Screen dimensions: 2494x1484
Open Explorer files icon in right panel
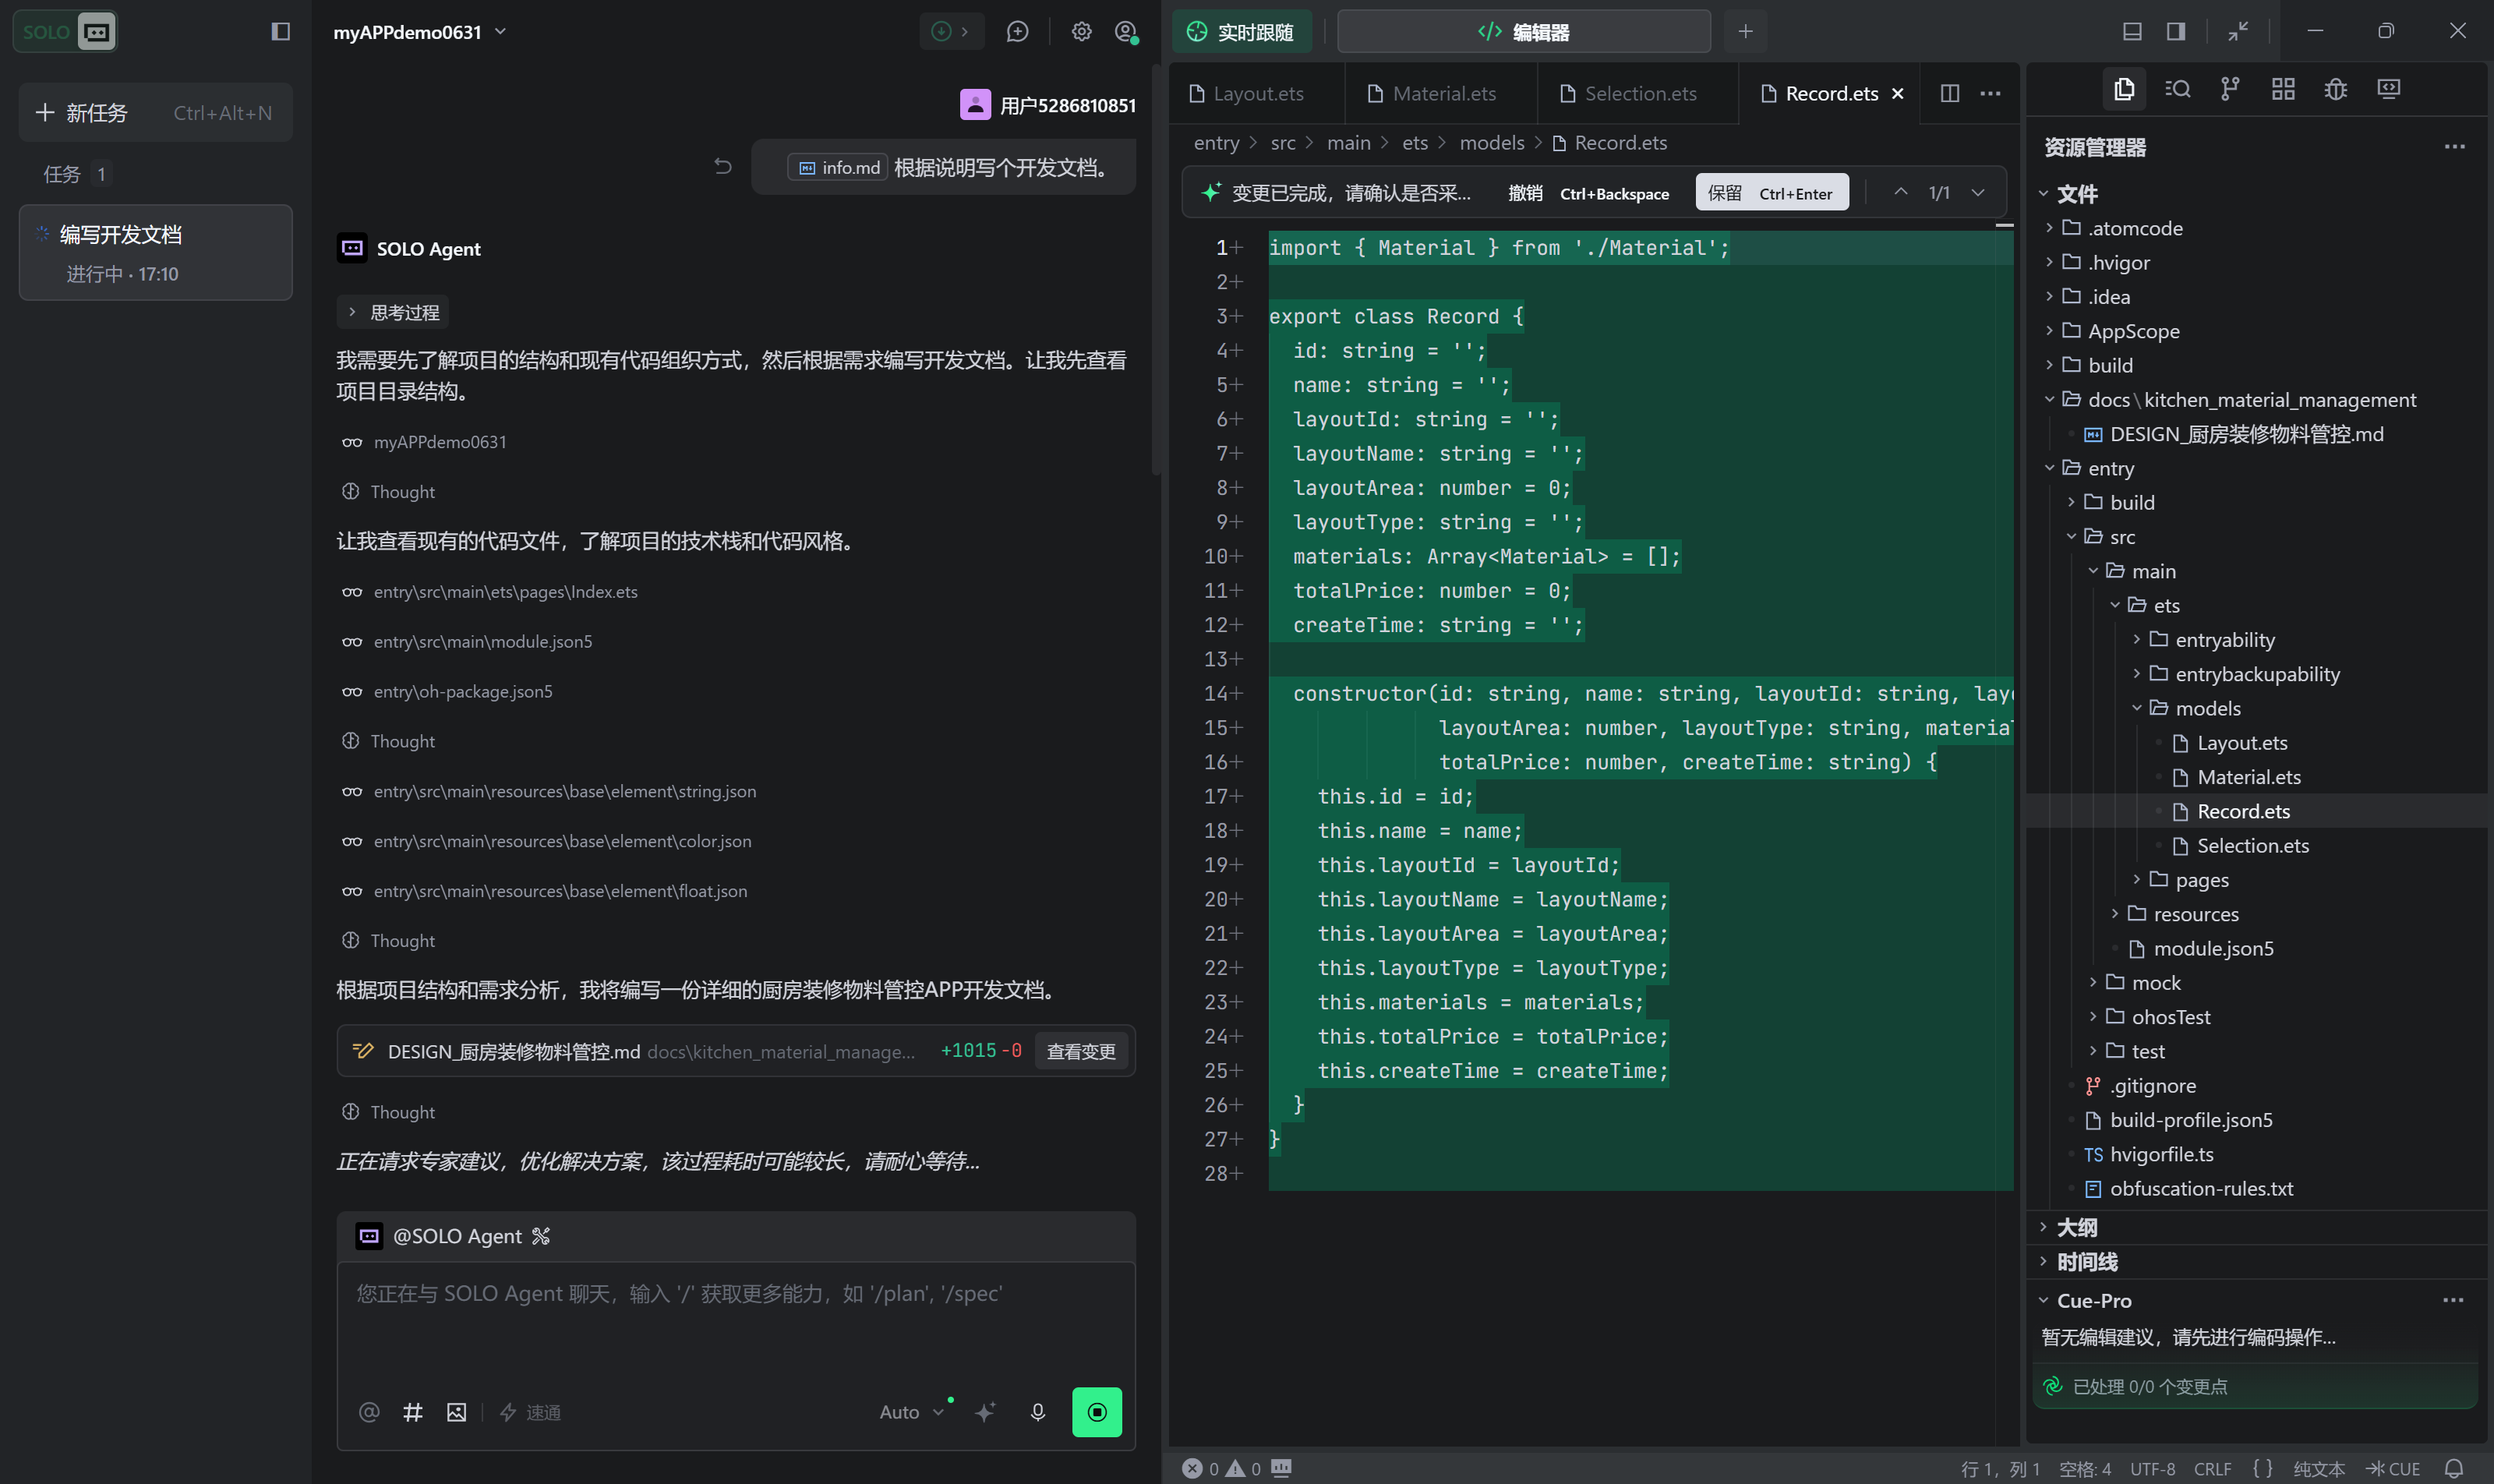2124,89
